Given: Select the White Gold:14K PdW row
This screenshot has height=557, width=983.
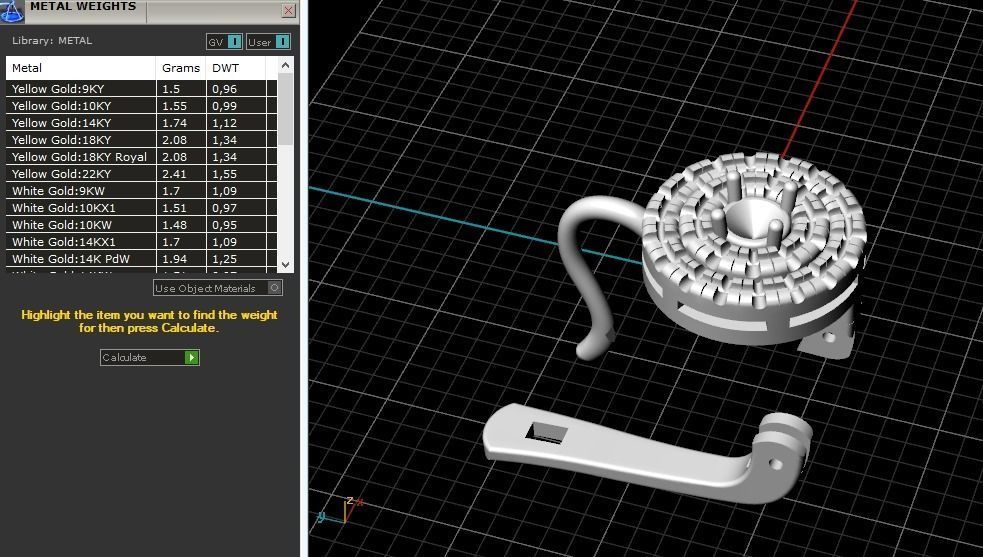Looking at the screenshot, I should coord(141,258).
